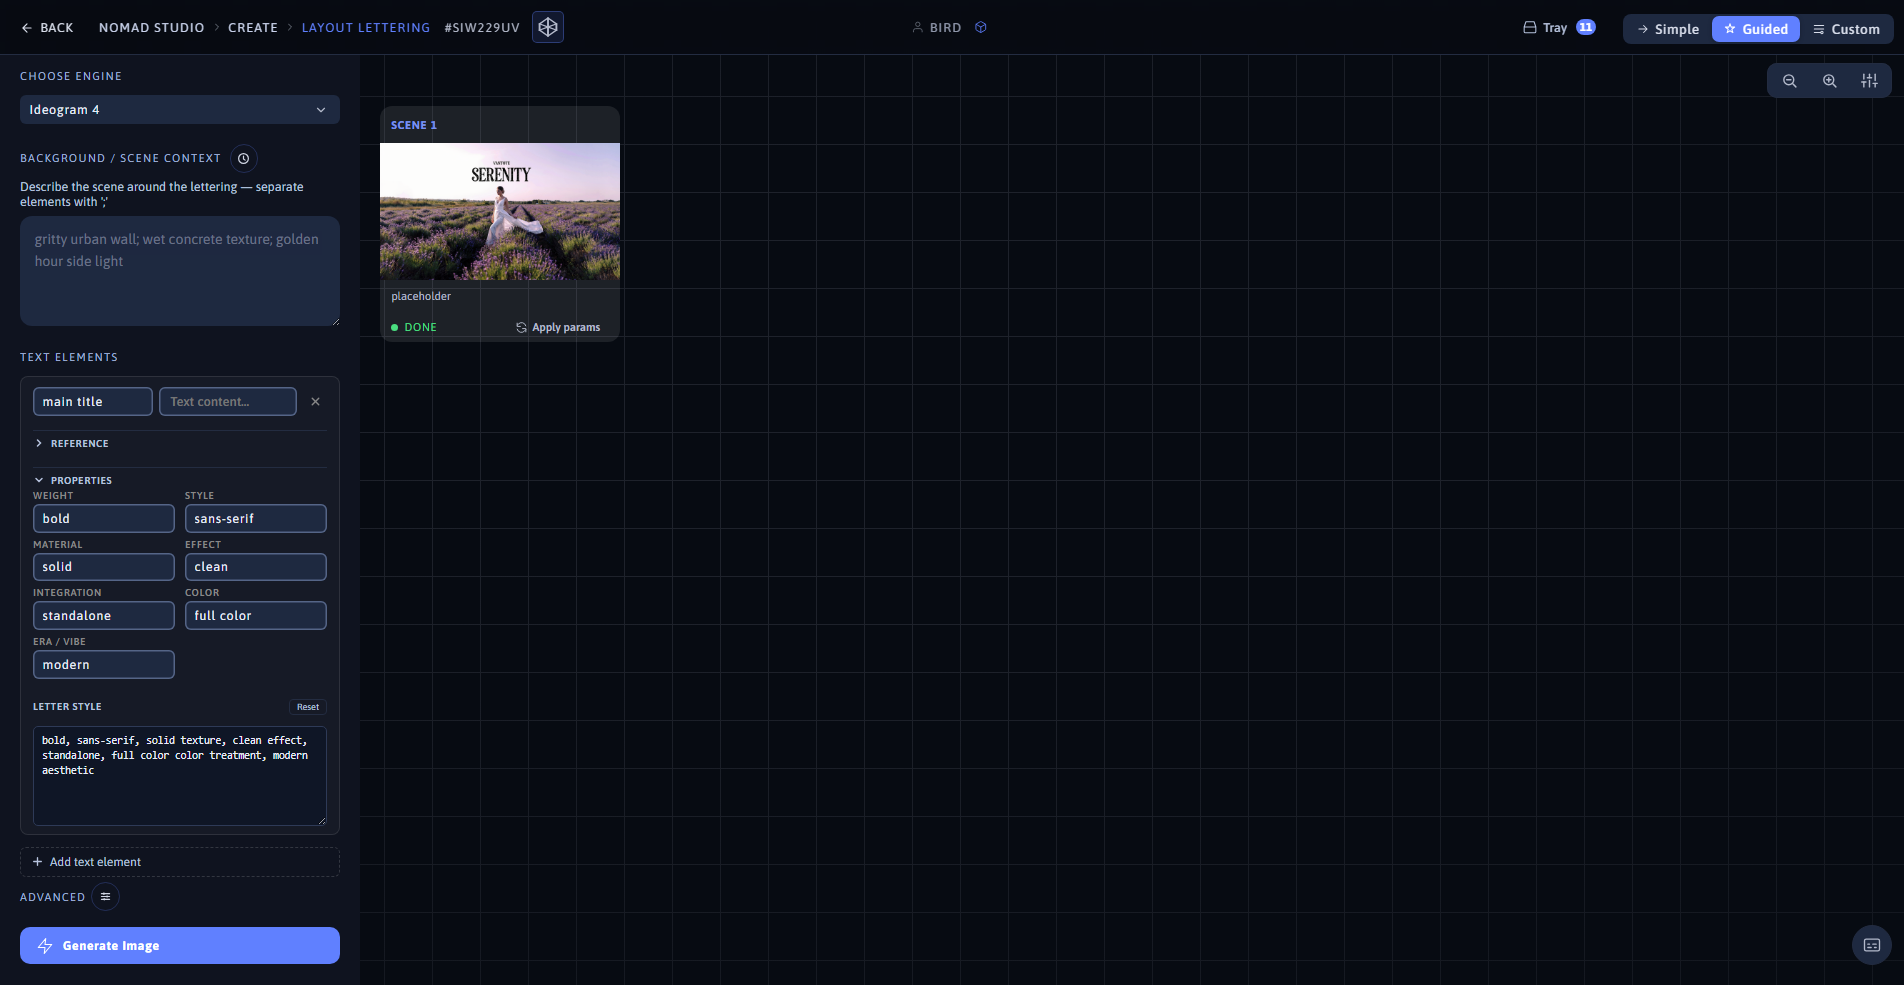Click the small cube icon beside BIRD
Image resolution: width=1904 pixels, height=985 pixels.
point(981,28)
